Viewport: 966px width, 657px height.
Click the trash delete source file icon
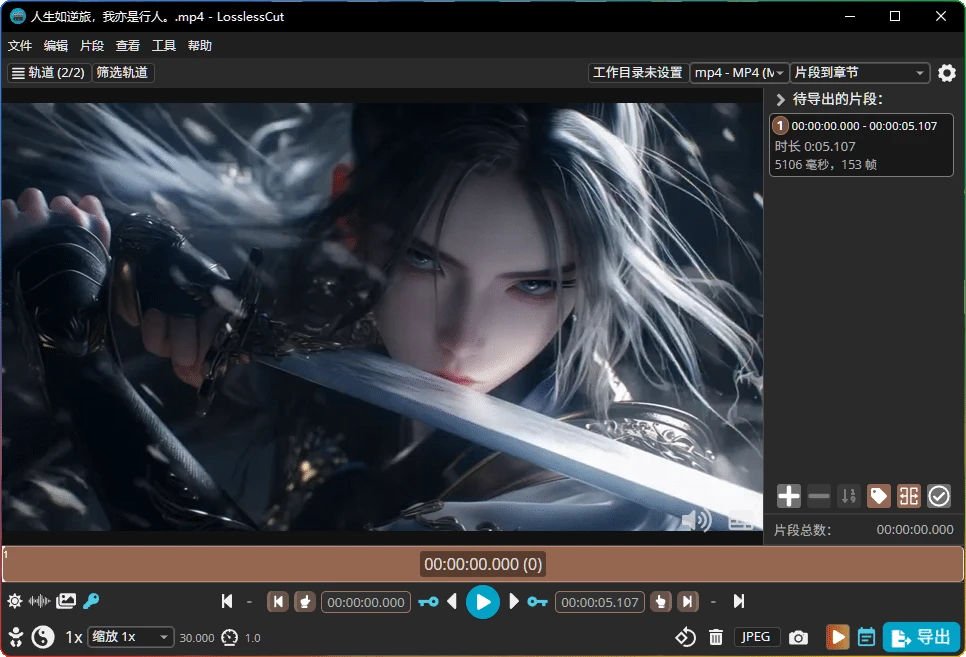(716, 637)
